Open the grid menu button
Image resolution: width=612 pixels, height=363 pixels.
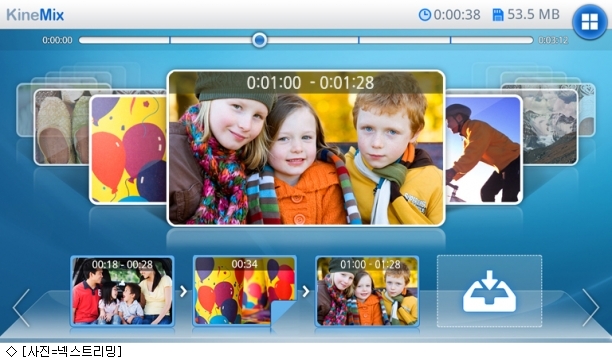tap(590, 21)
